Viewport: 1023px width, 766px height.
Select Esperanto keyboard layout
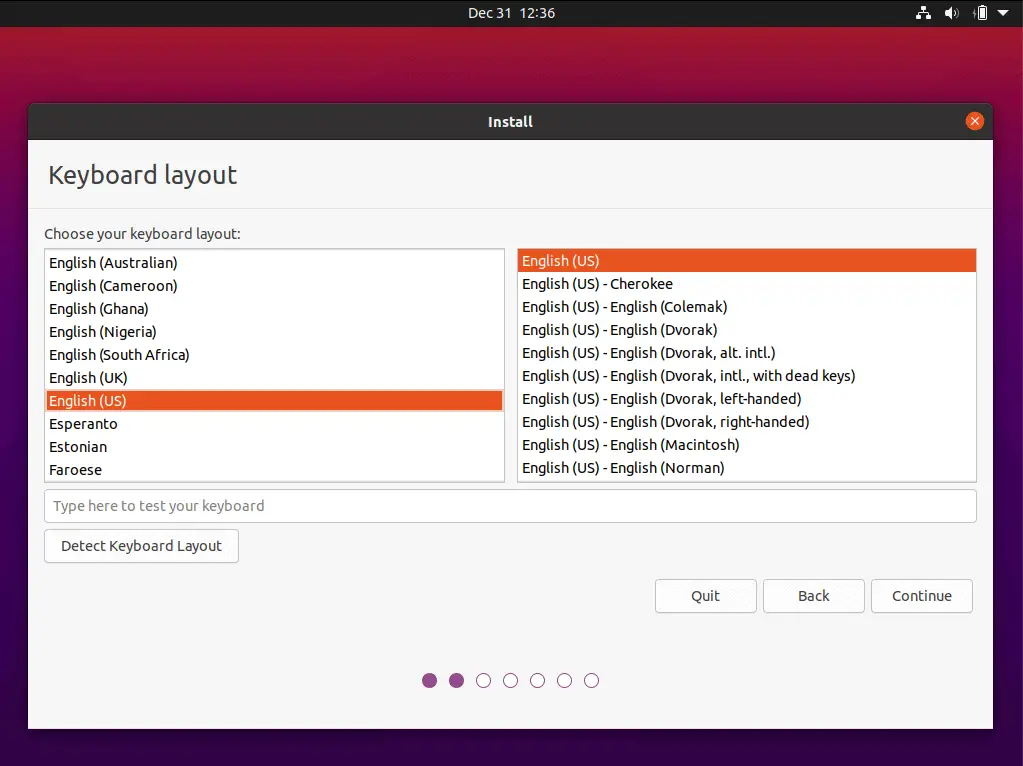point(275,424)
